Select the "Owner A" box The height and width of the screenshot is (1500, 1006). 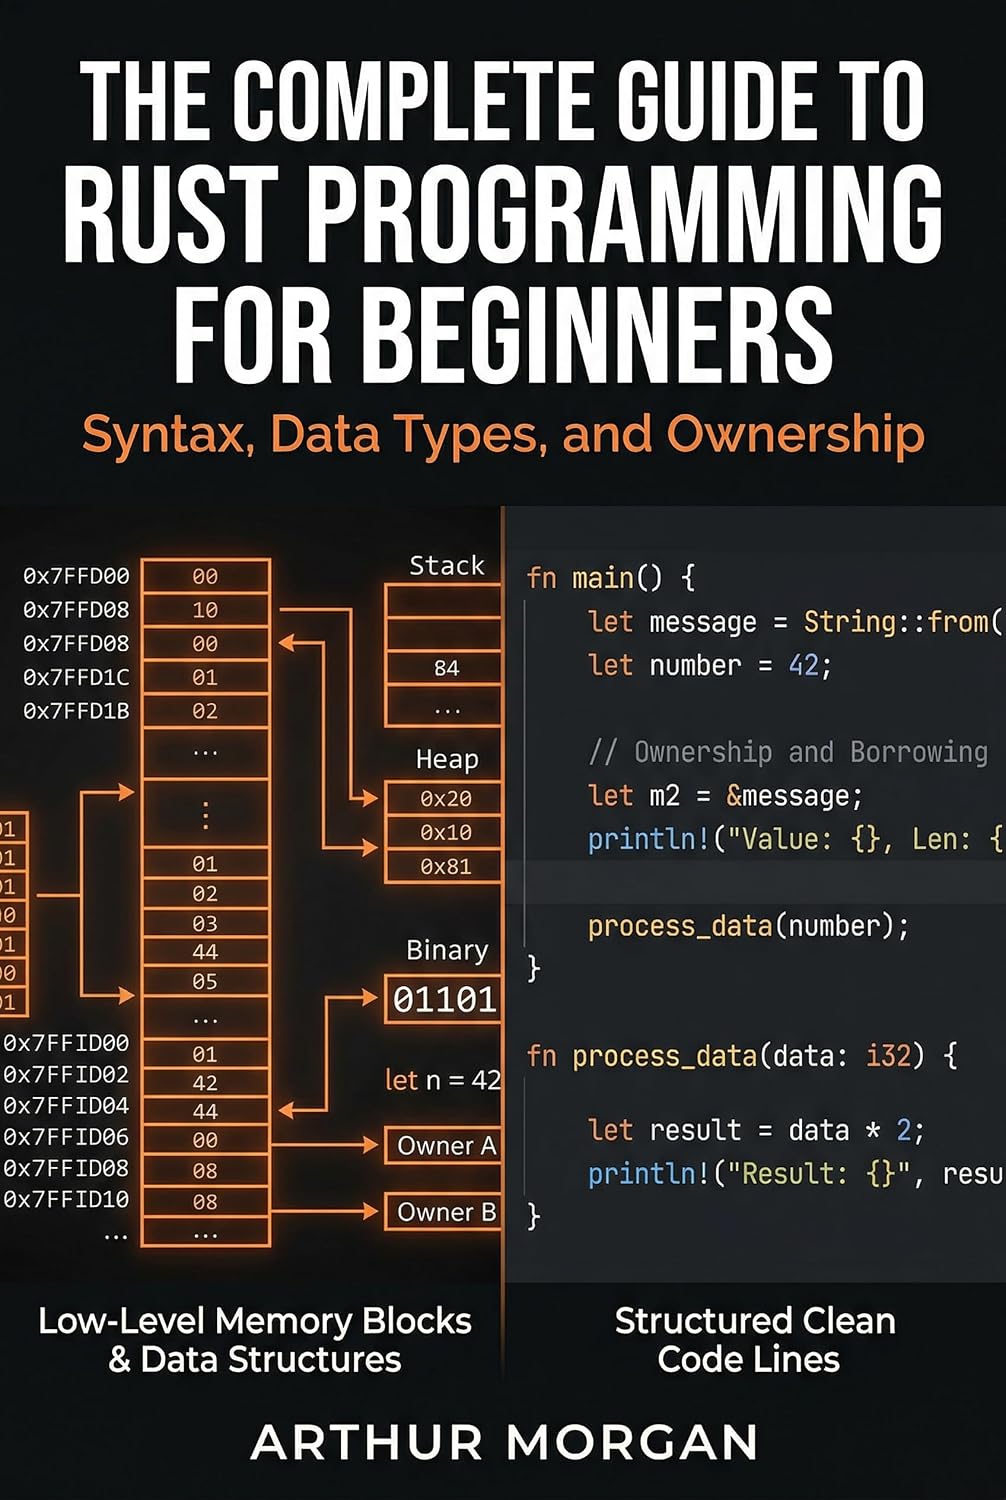coord(444,1146)
